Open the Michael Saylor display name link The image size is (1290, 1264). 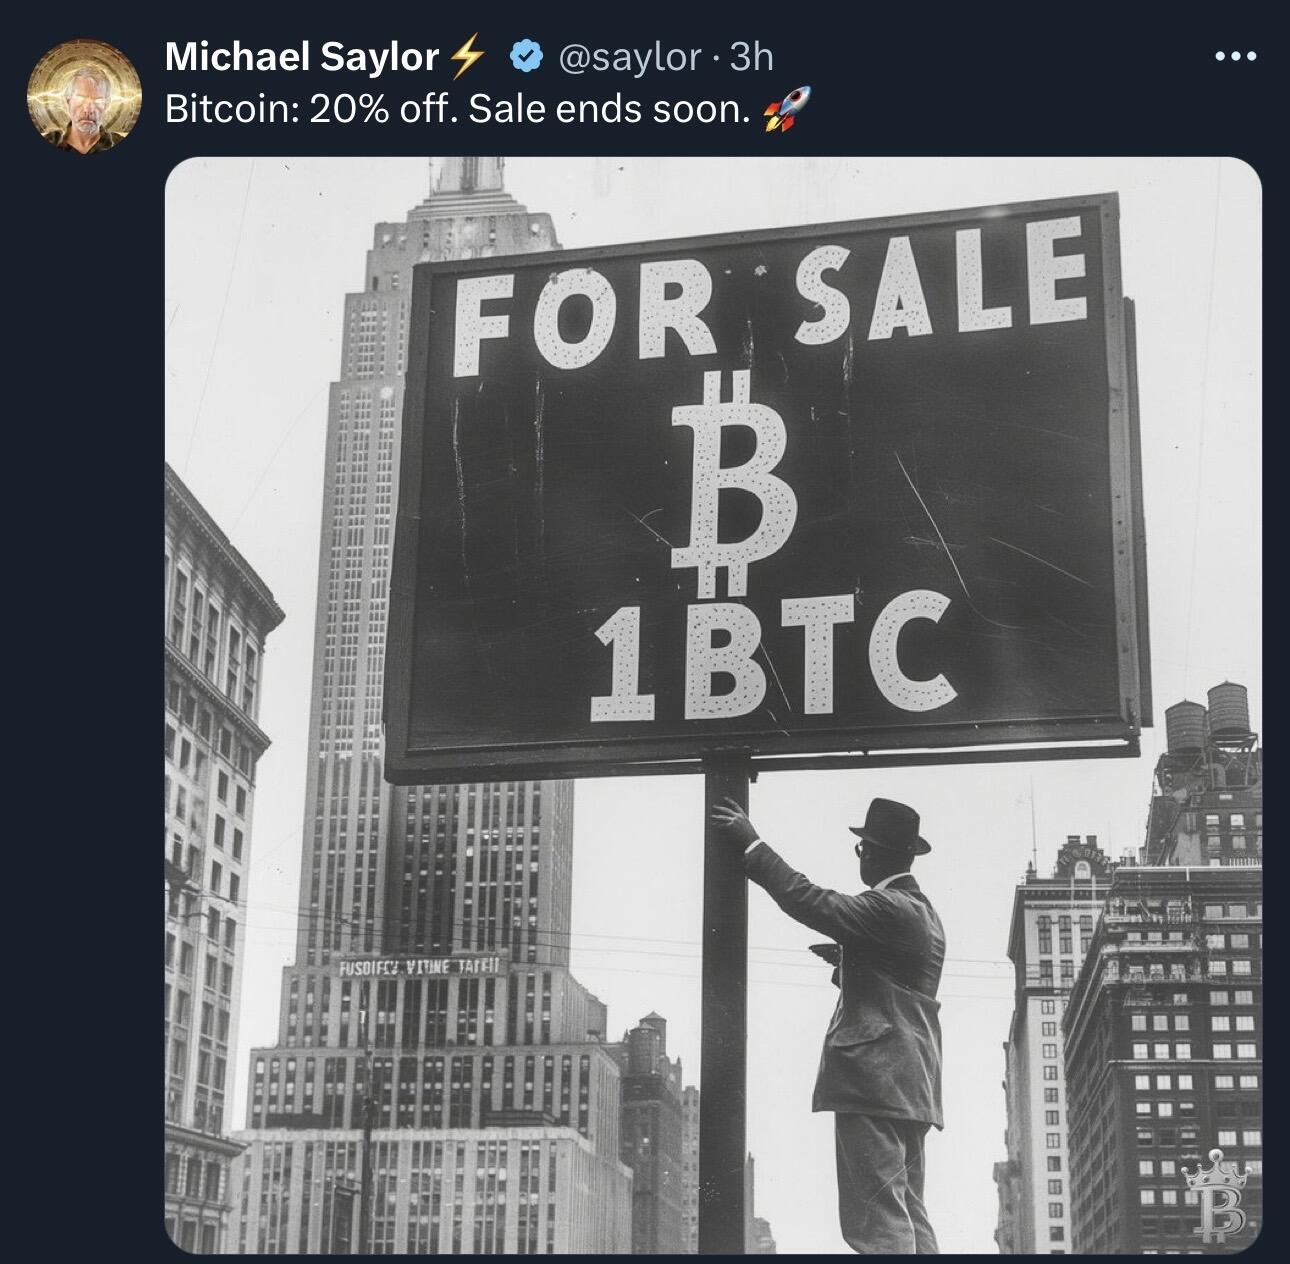pos(302,57)
